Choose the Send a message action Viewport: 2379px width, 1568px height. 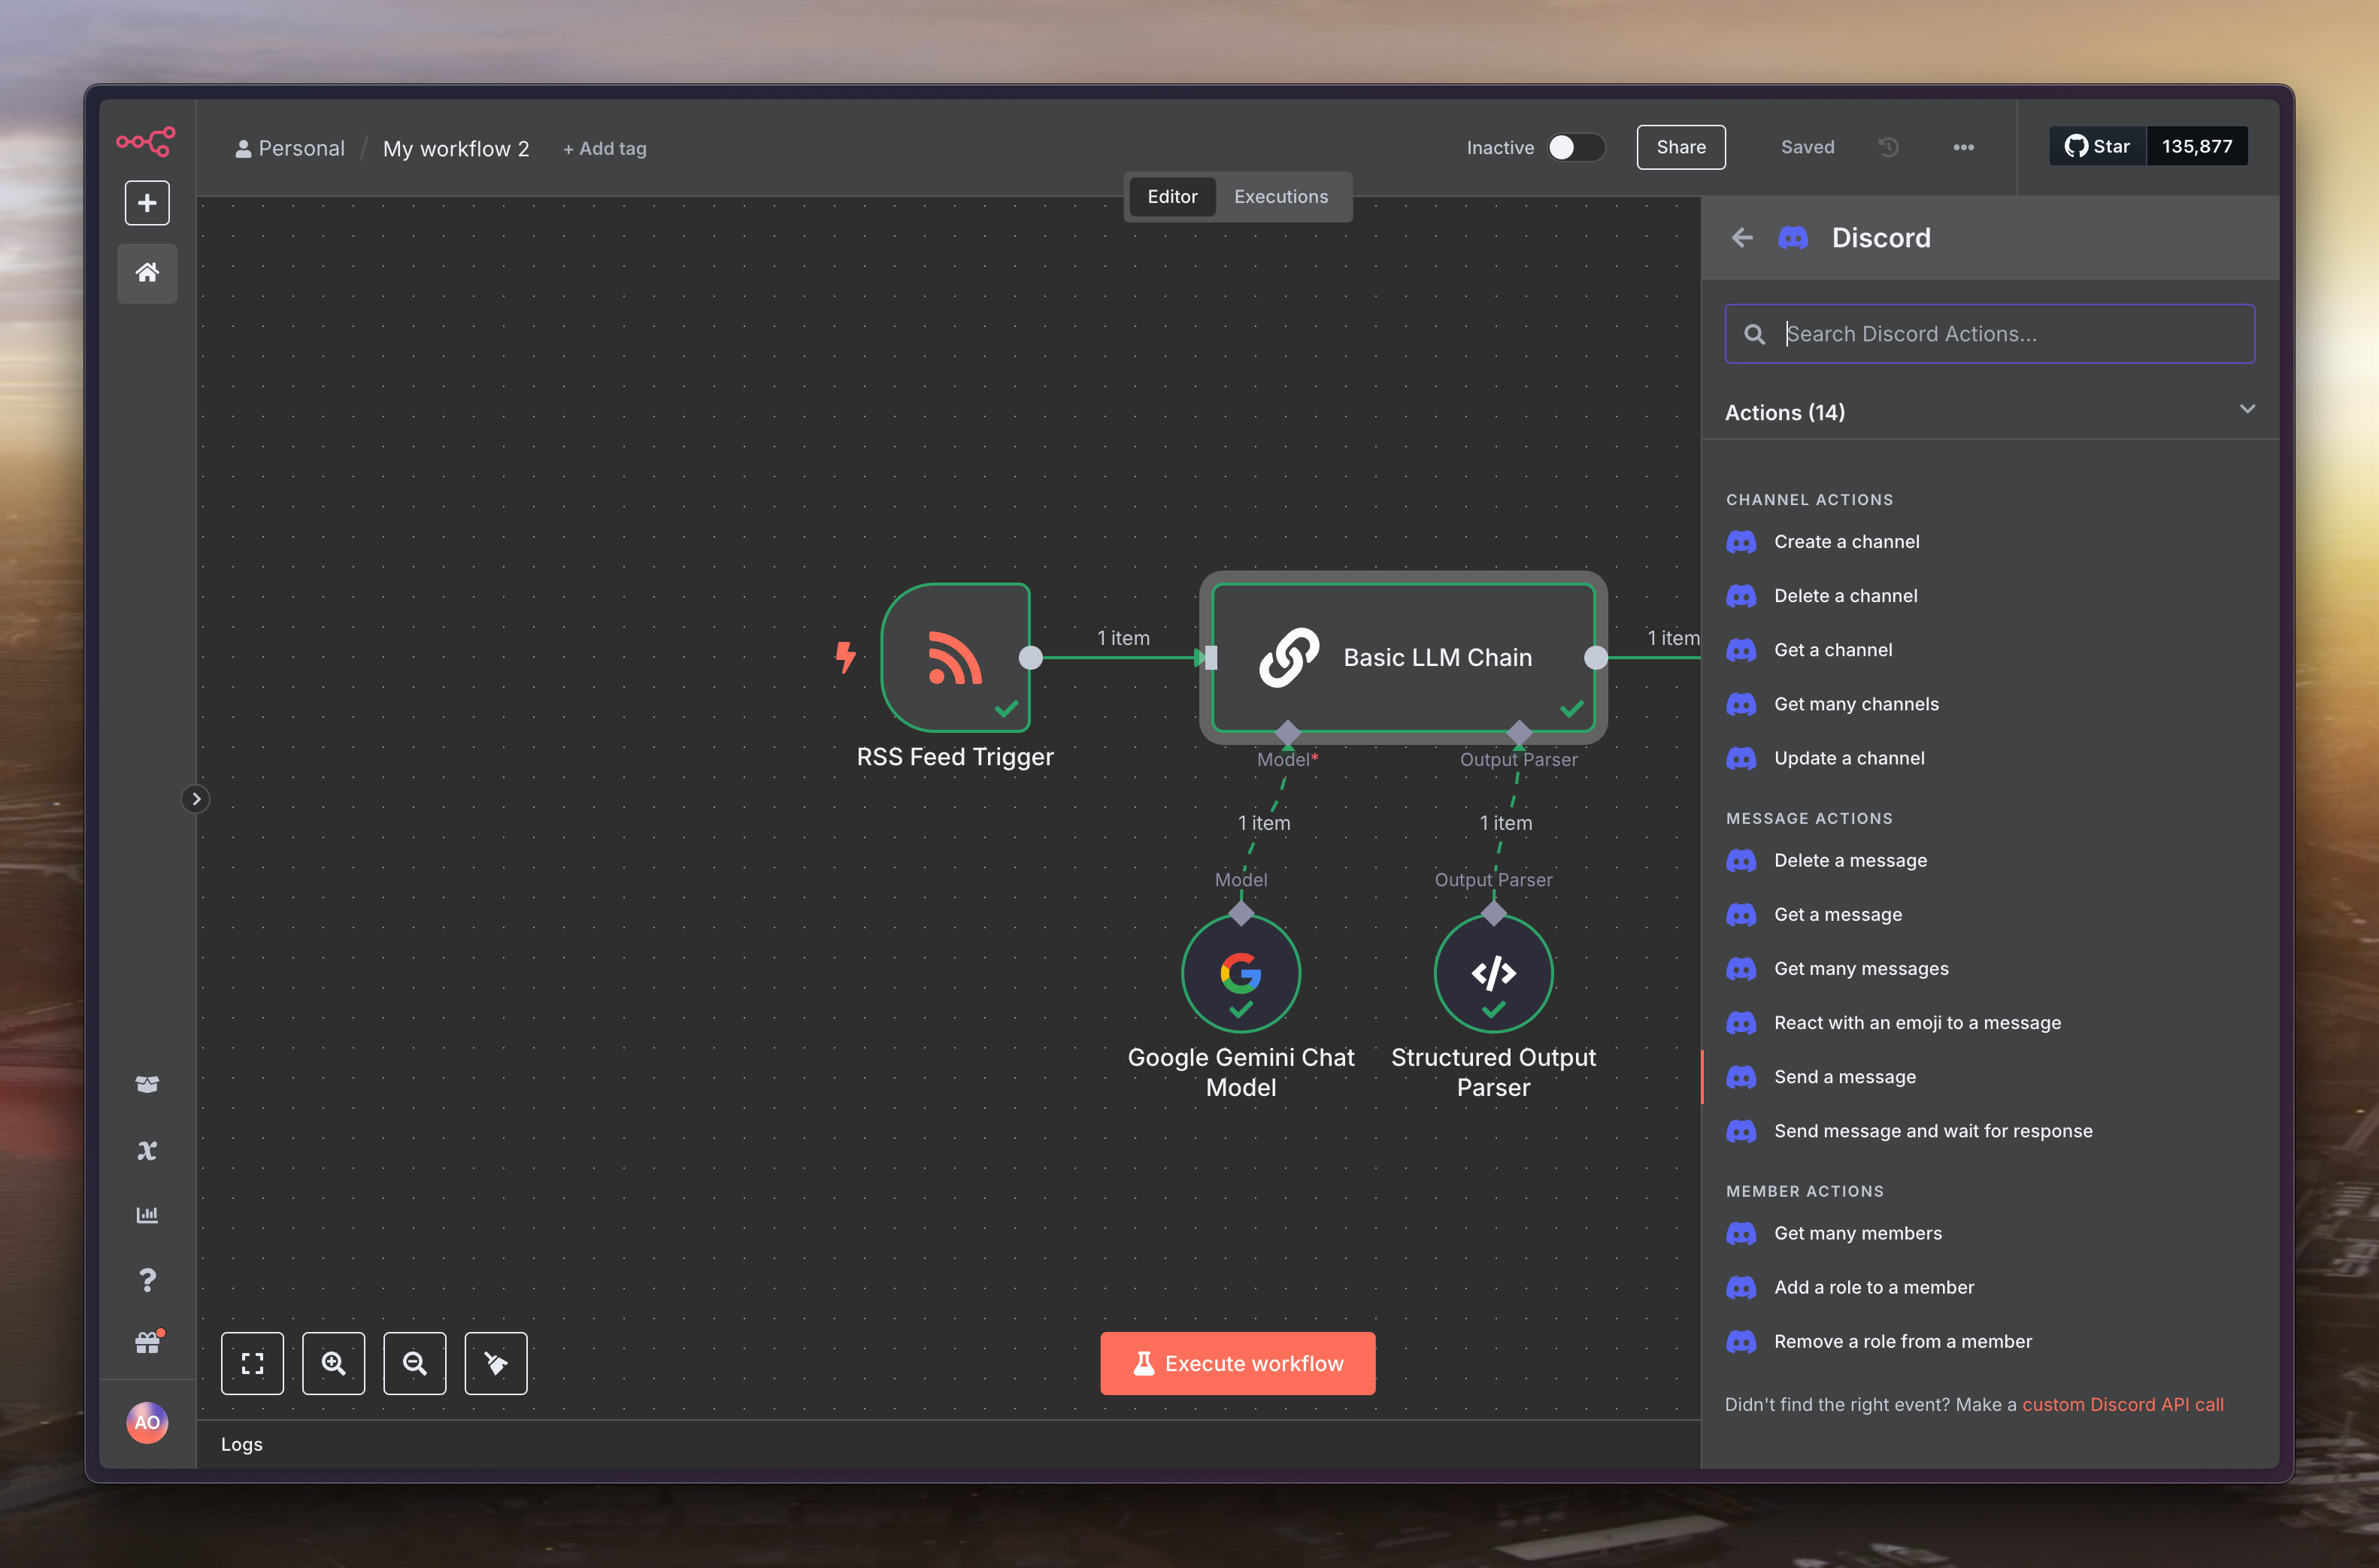point(1844,1077)
